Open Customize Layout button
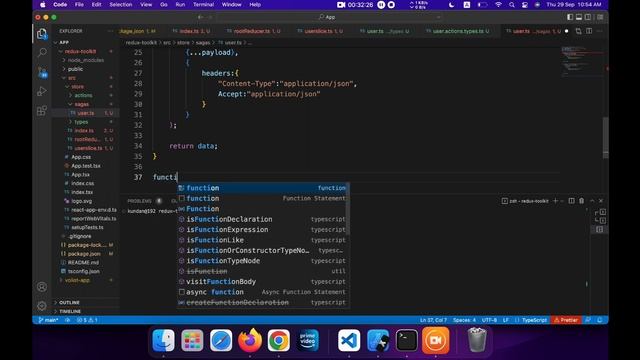The width and height of the screenshot is (640, 360). pos(600,17)
